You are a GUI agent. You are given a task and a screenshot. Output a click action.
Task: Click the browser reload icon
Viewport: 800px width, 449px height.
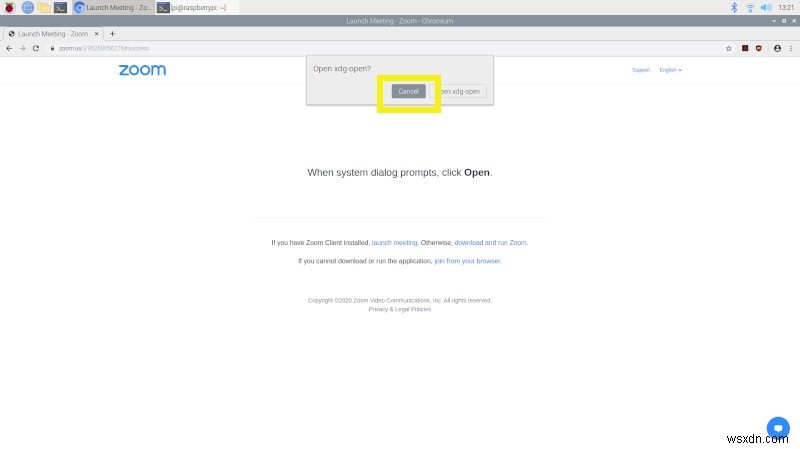point(36,47)
